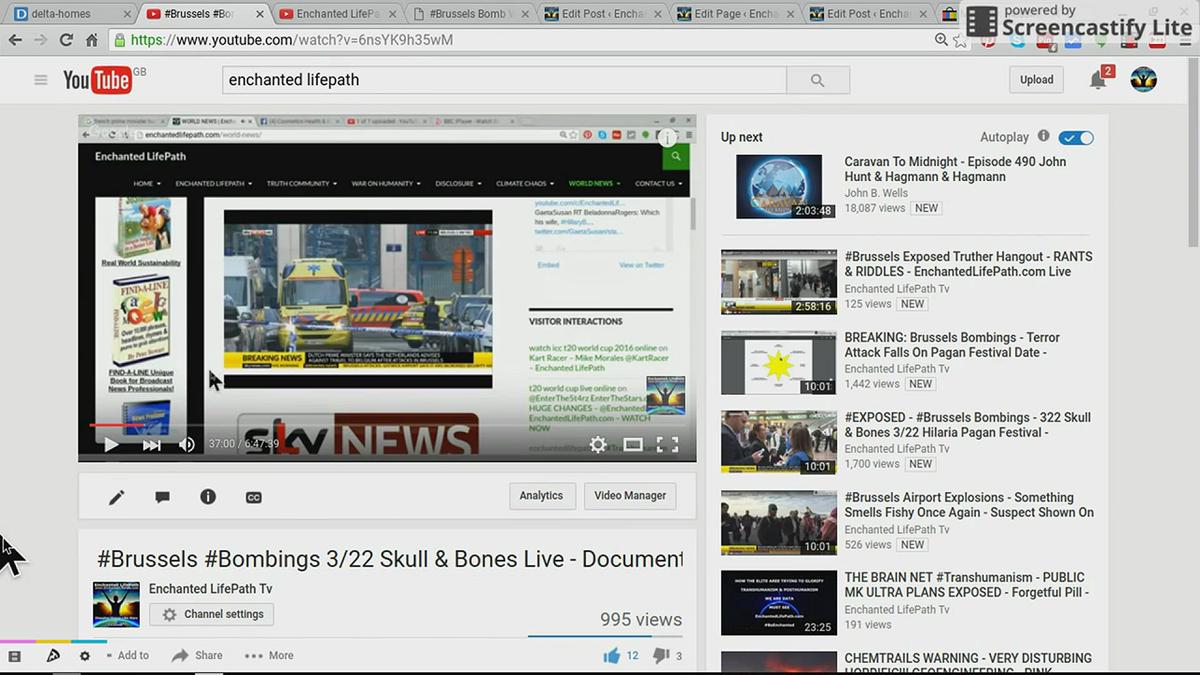The height and width of the screenshot is (675, 1200).
Task: Open the notifications bell
Action: 1098,80
